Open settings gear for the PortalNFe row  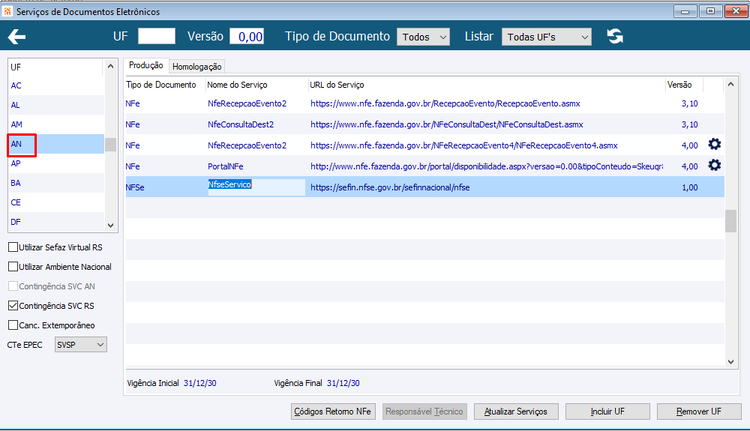714,166
